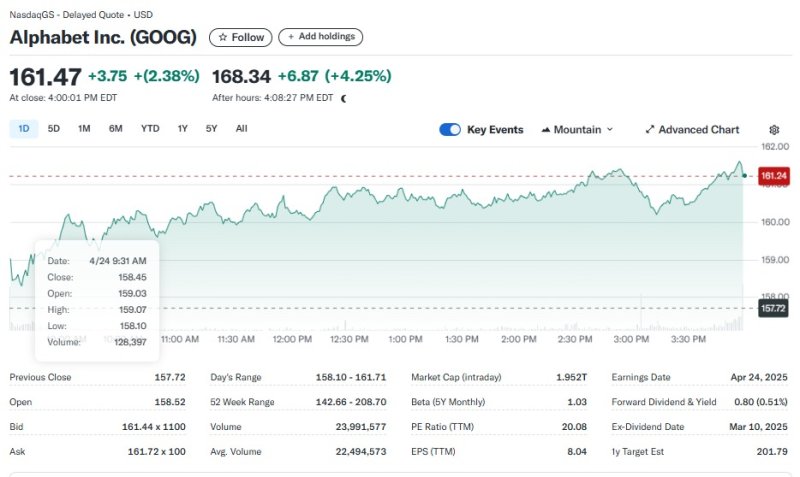The image size is (800, 477).
Task: Show the 6M chart range
Action: pyautogui.click(x=116, y=129)
